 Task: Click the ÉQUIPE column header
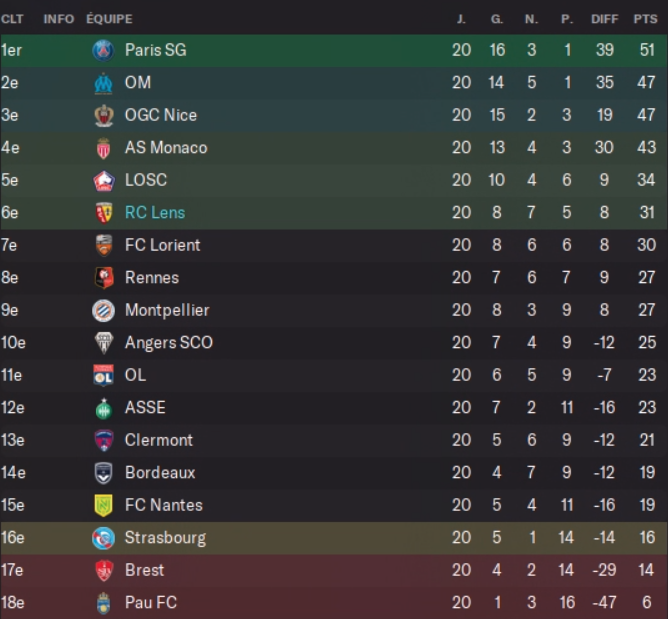[109, 19]
